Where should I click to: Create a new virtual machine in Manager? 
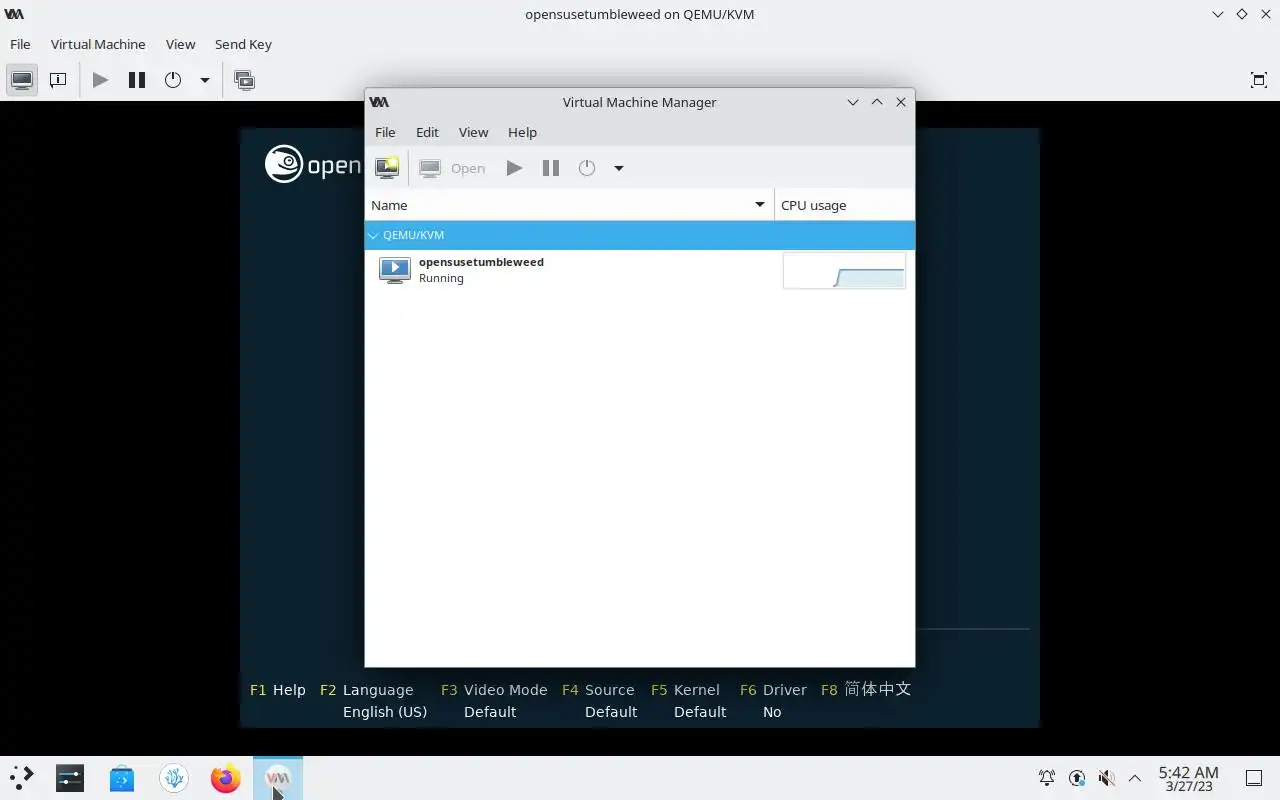pyautogui.click(x=387, y=168)
